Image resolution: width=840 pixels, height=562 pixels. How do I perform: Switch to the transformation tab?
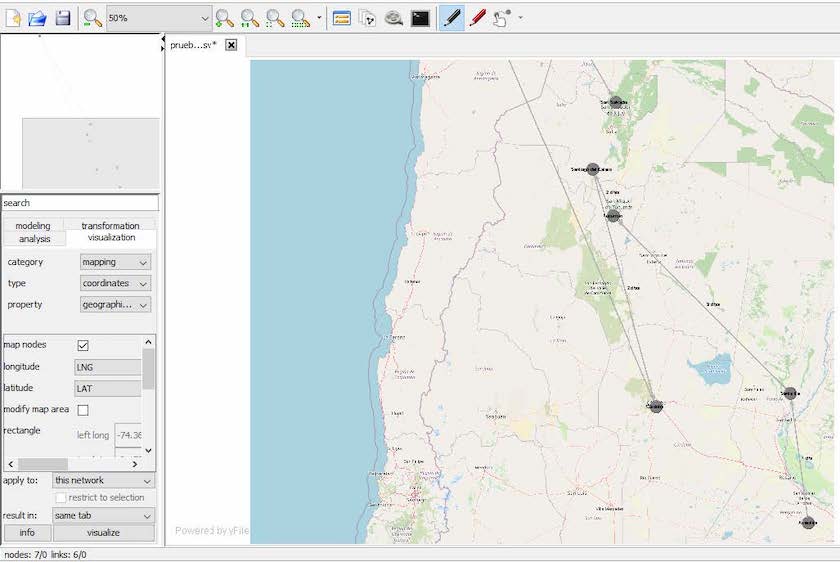(110, 226)
